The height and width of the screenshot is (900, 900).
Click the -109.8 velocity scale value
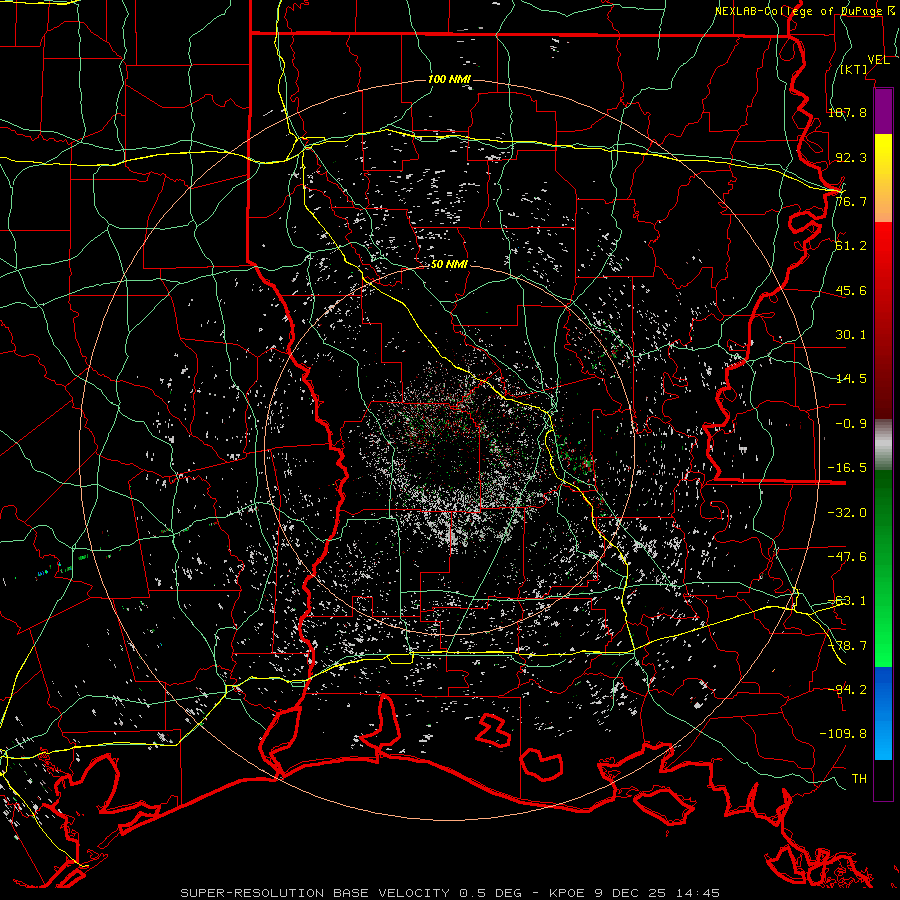point(843,734)
